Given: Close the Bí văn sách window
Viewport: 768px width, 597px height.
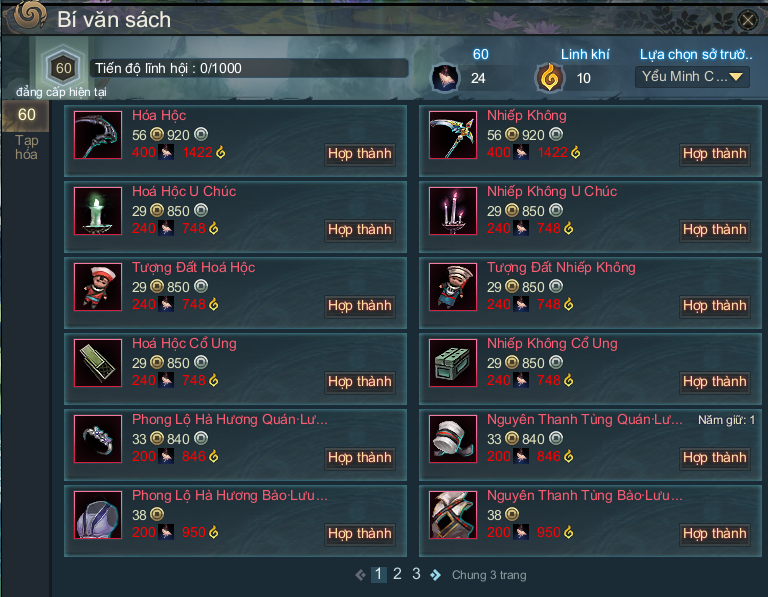Looking at the screenshot, I should click(x=747, y=20).
